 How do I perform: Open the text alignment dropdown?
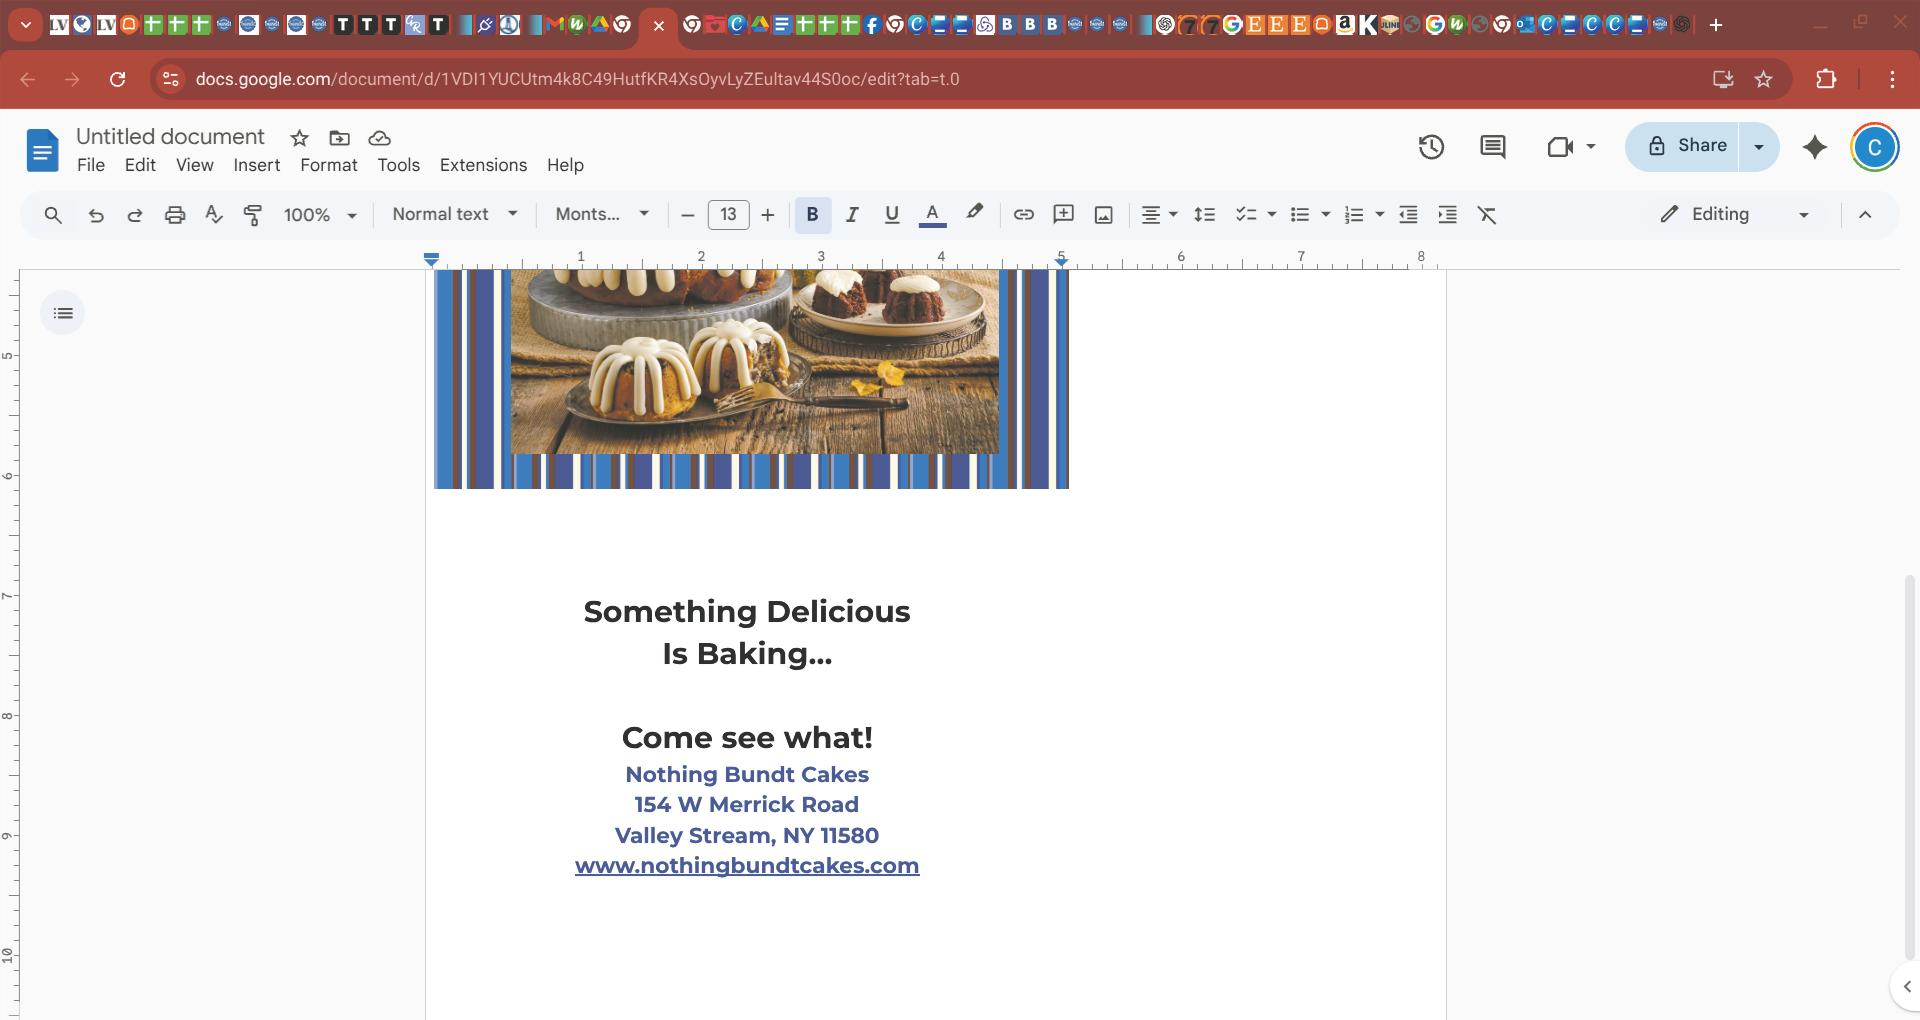[x=1159, y=215]
